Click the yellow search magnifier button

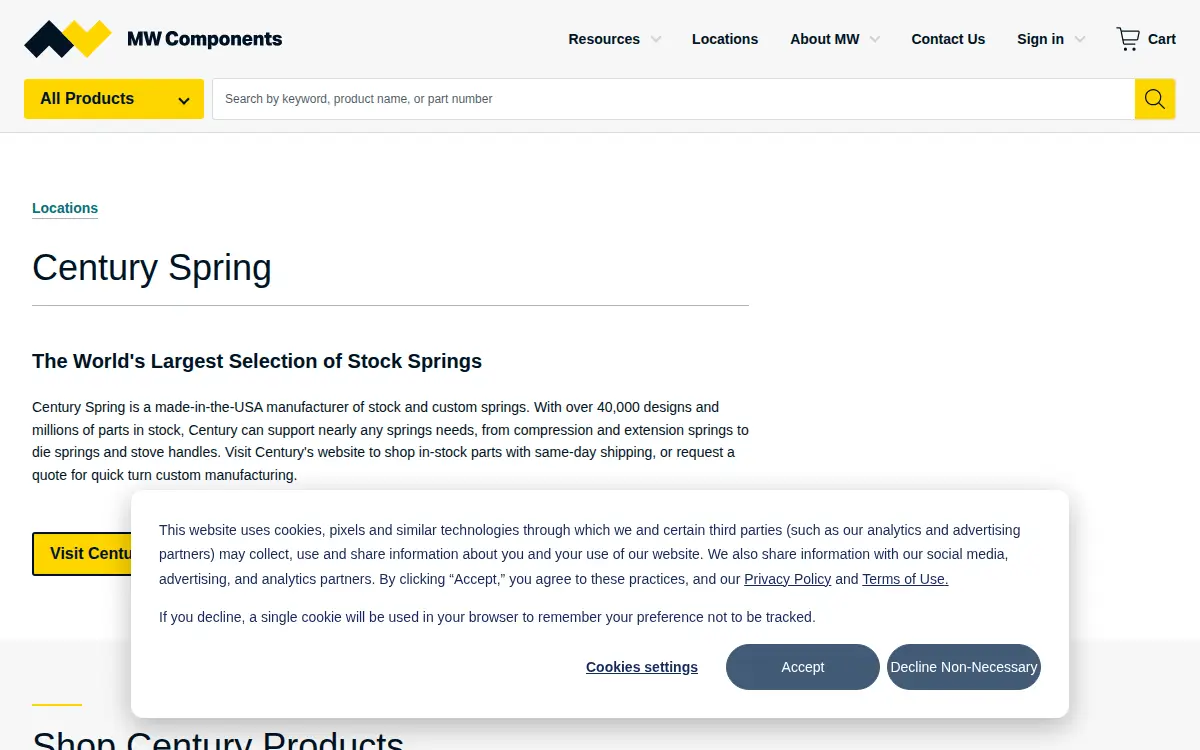pyautogui.click(x=1155, y=99)
